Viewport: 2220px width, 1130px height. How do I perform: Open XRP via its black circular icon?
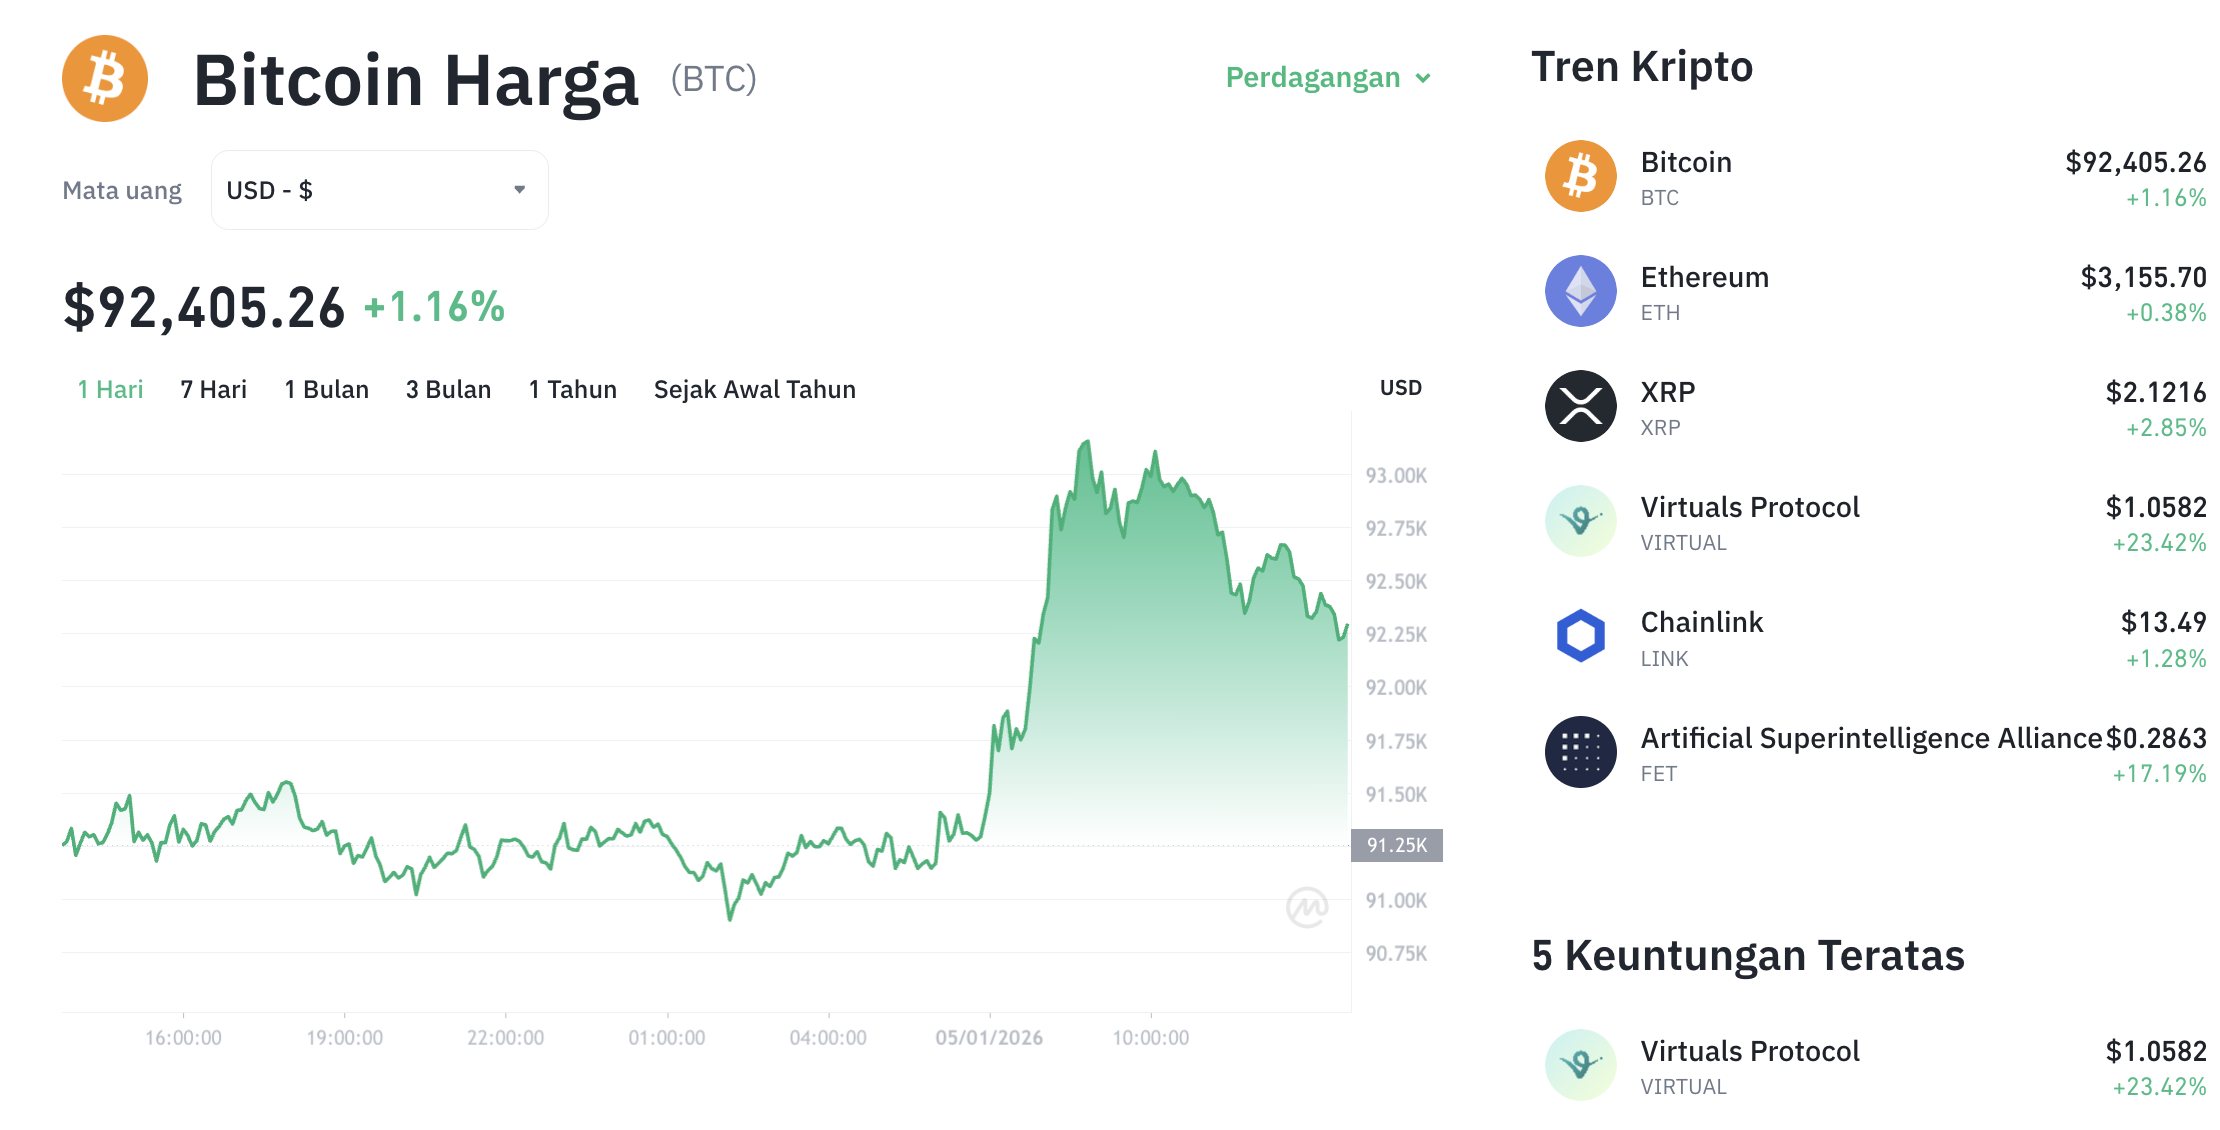coord(1580,406)
